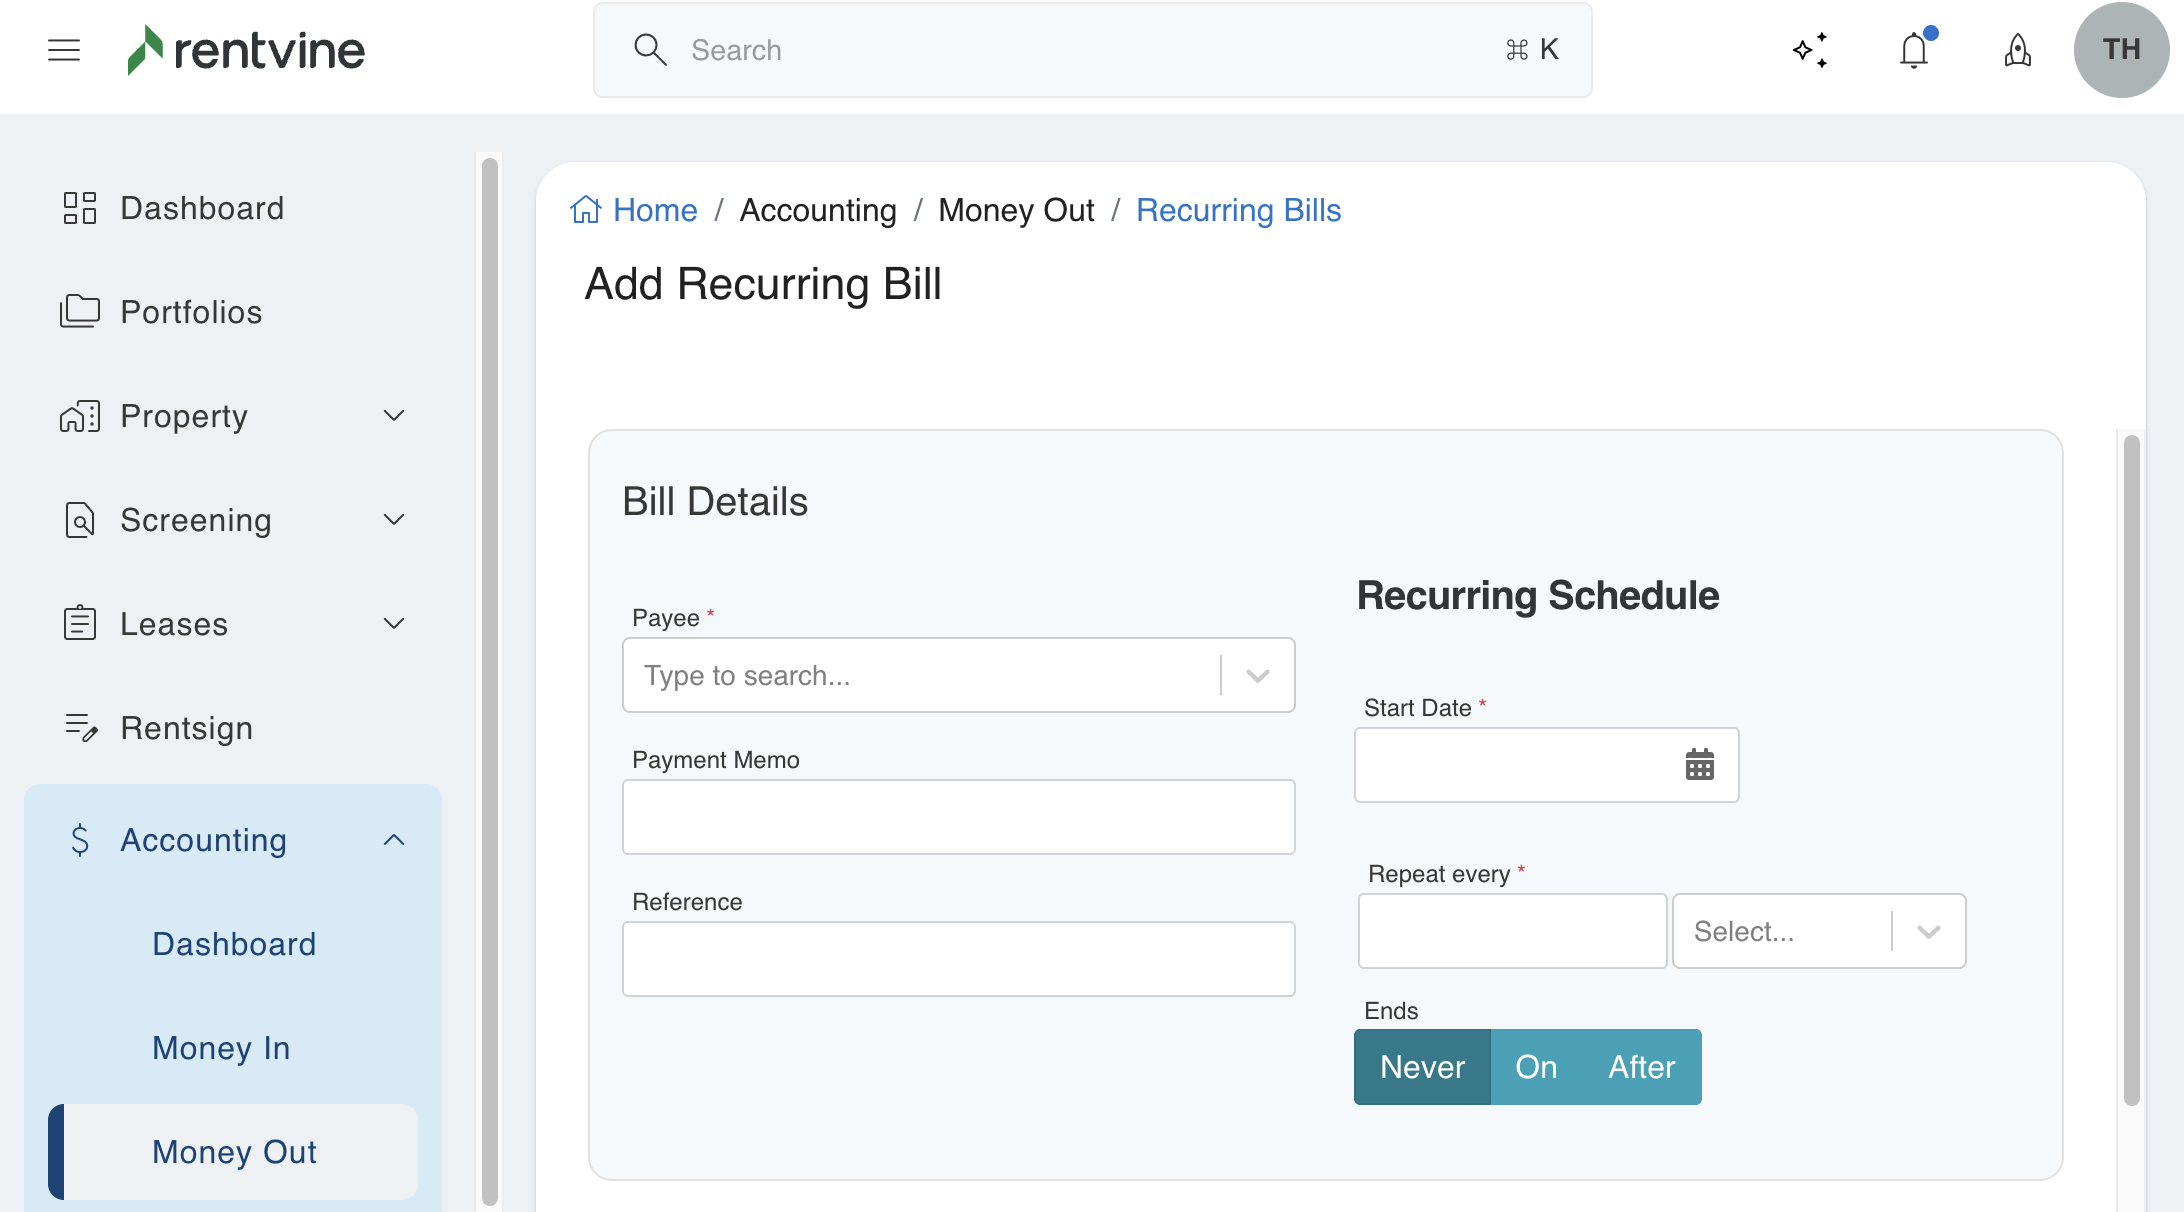Click the Rentvine logo
Screen dimensions: 2184x1212
246,50
